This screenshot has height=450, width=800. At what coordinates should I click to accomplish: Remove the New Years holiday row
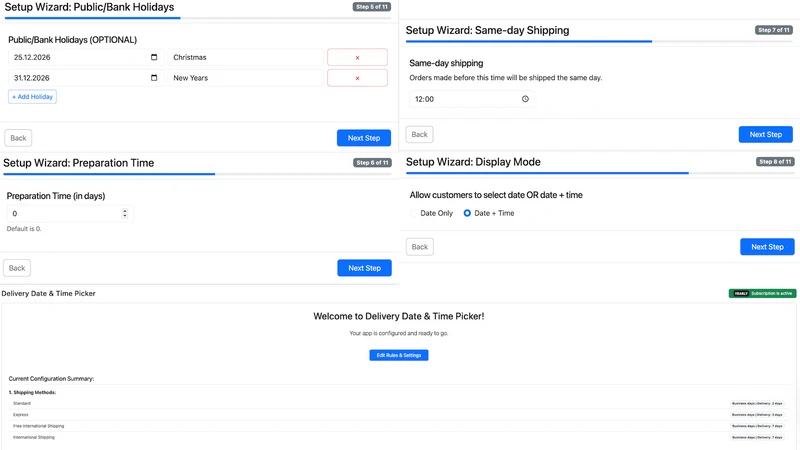point(357,78)
